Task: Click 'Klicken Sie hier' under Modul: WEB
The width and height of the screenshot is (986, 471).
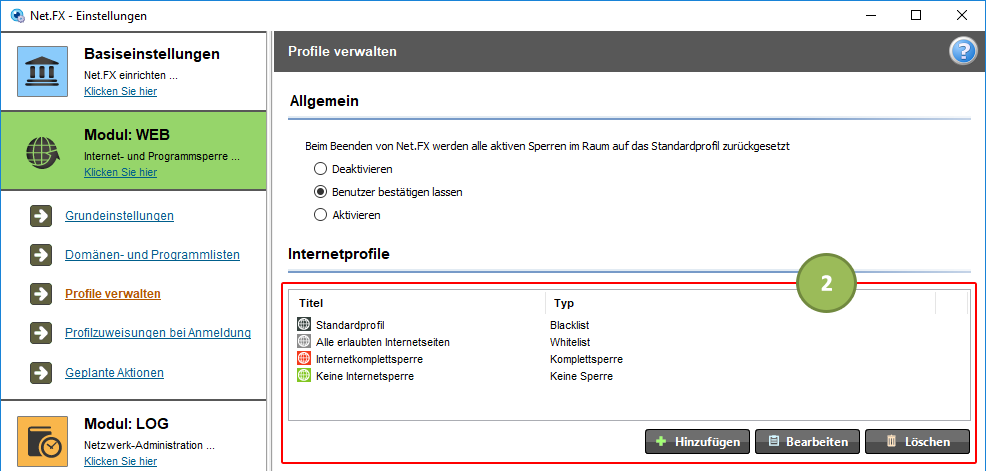Action: [121, 172]
